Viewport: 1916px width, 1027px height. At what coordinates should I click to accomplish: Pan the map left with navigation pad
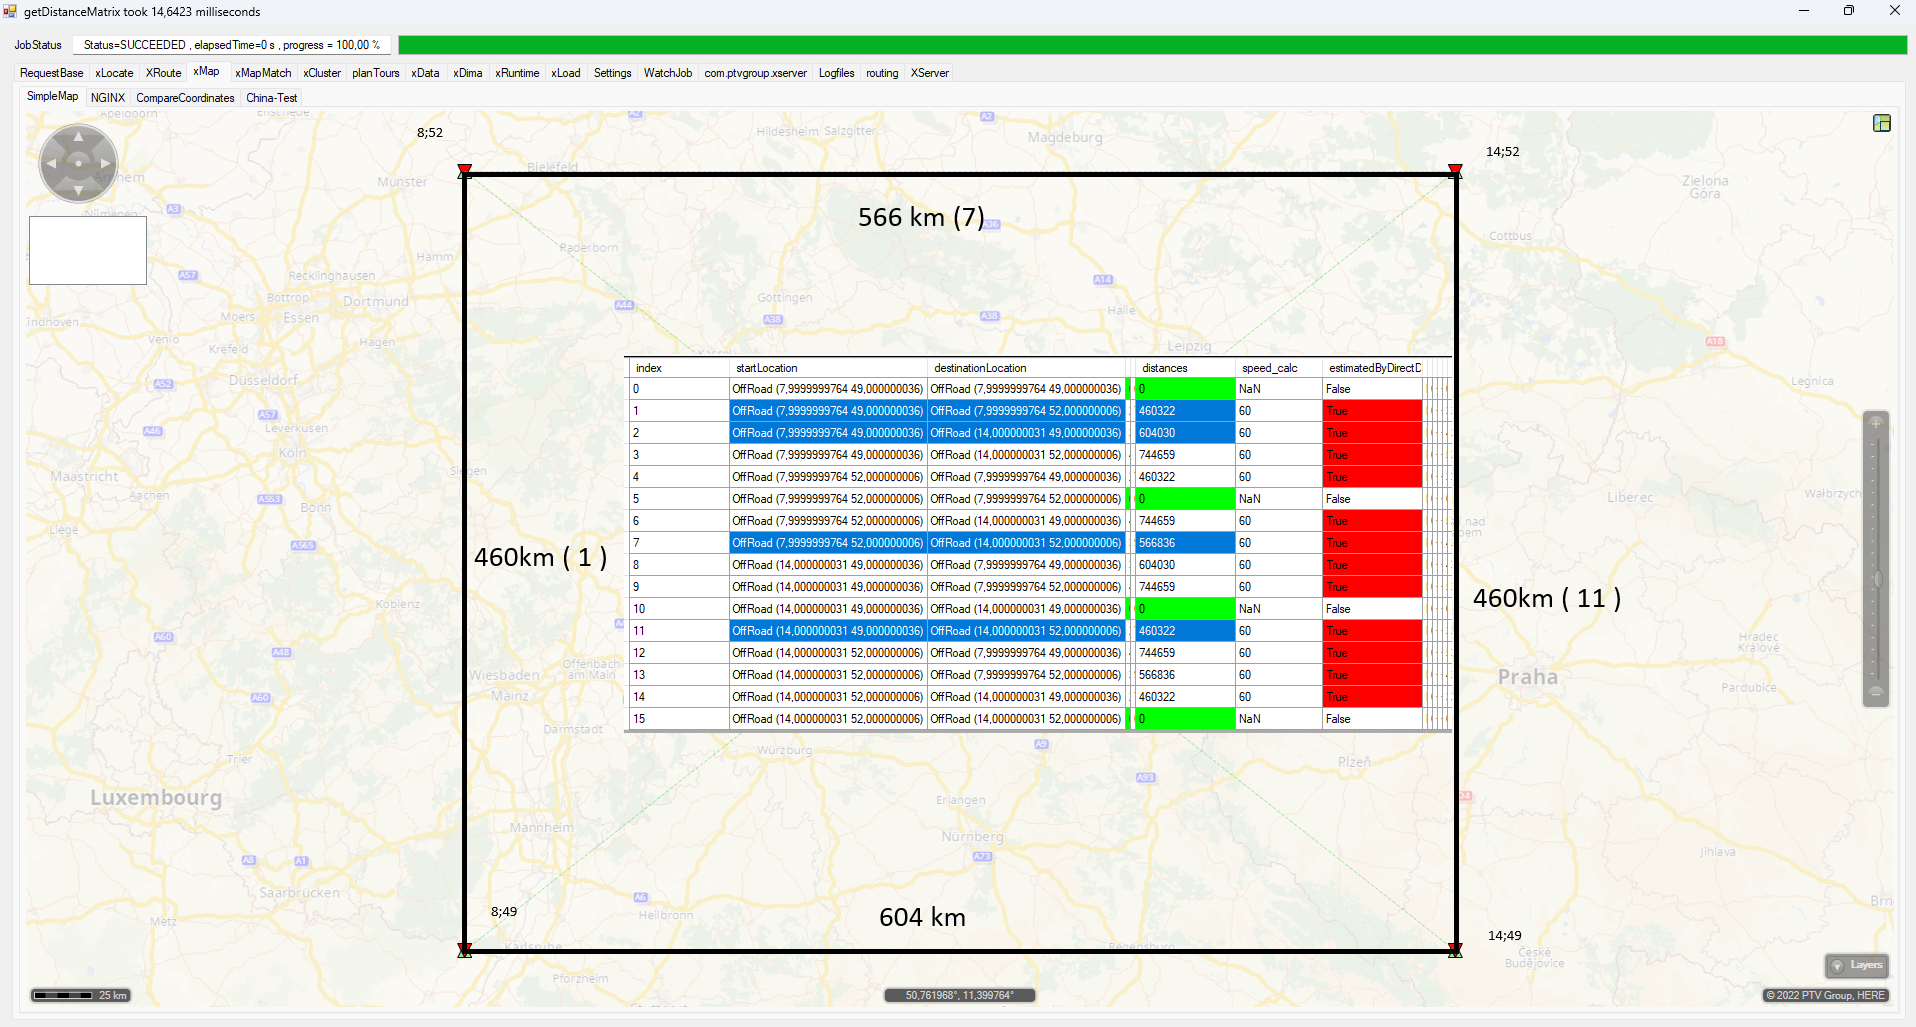[x=52, y=163]
